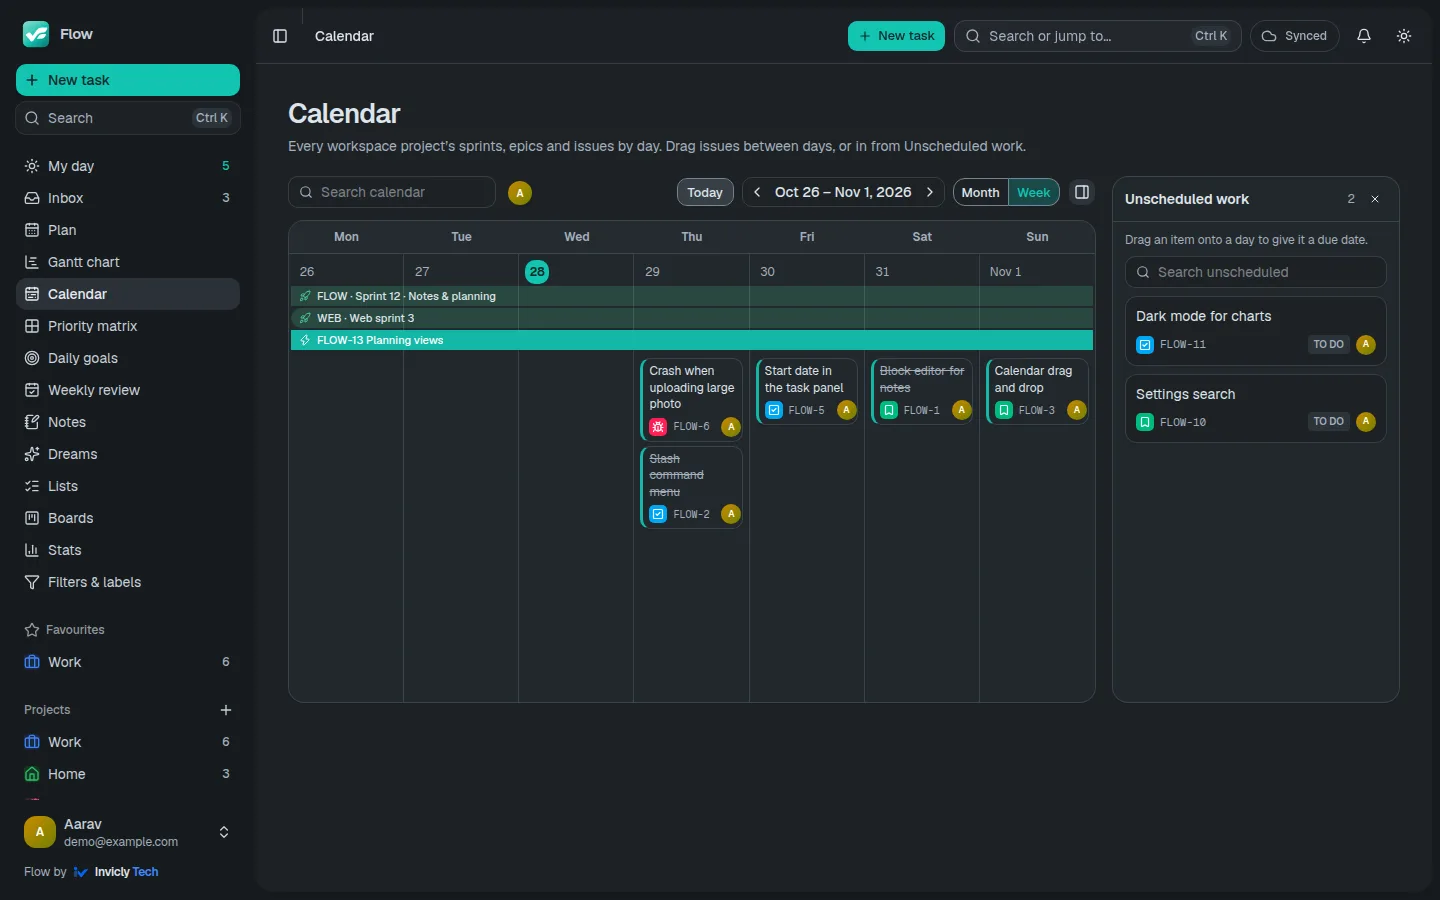Viewport: 1440px width, 900px height.
Task: Open the WEB Web sprint 3 bar
Action: click(692, 318)
